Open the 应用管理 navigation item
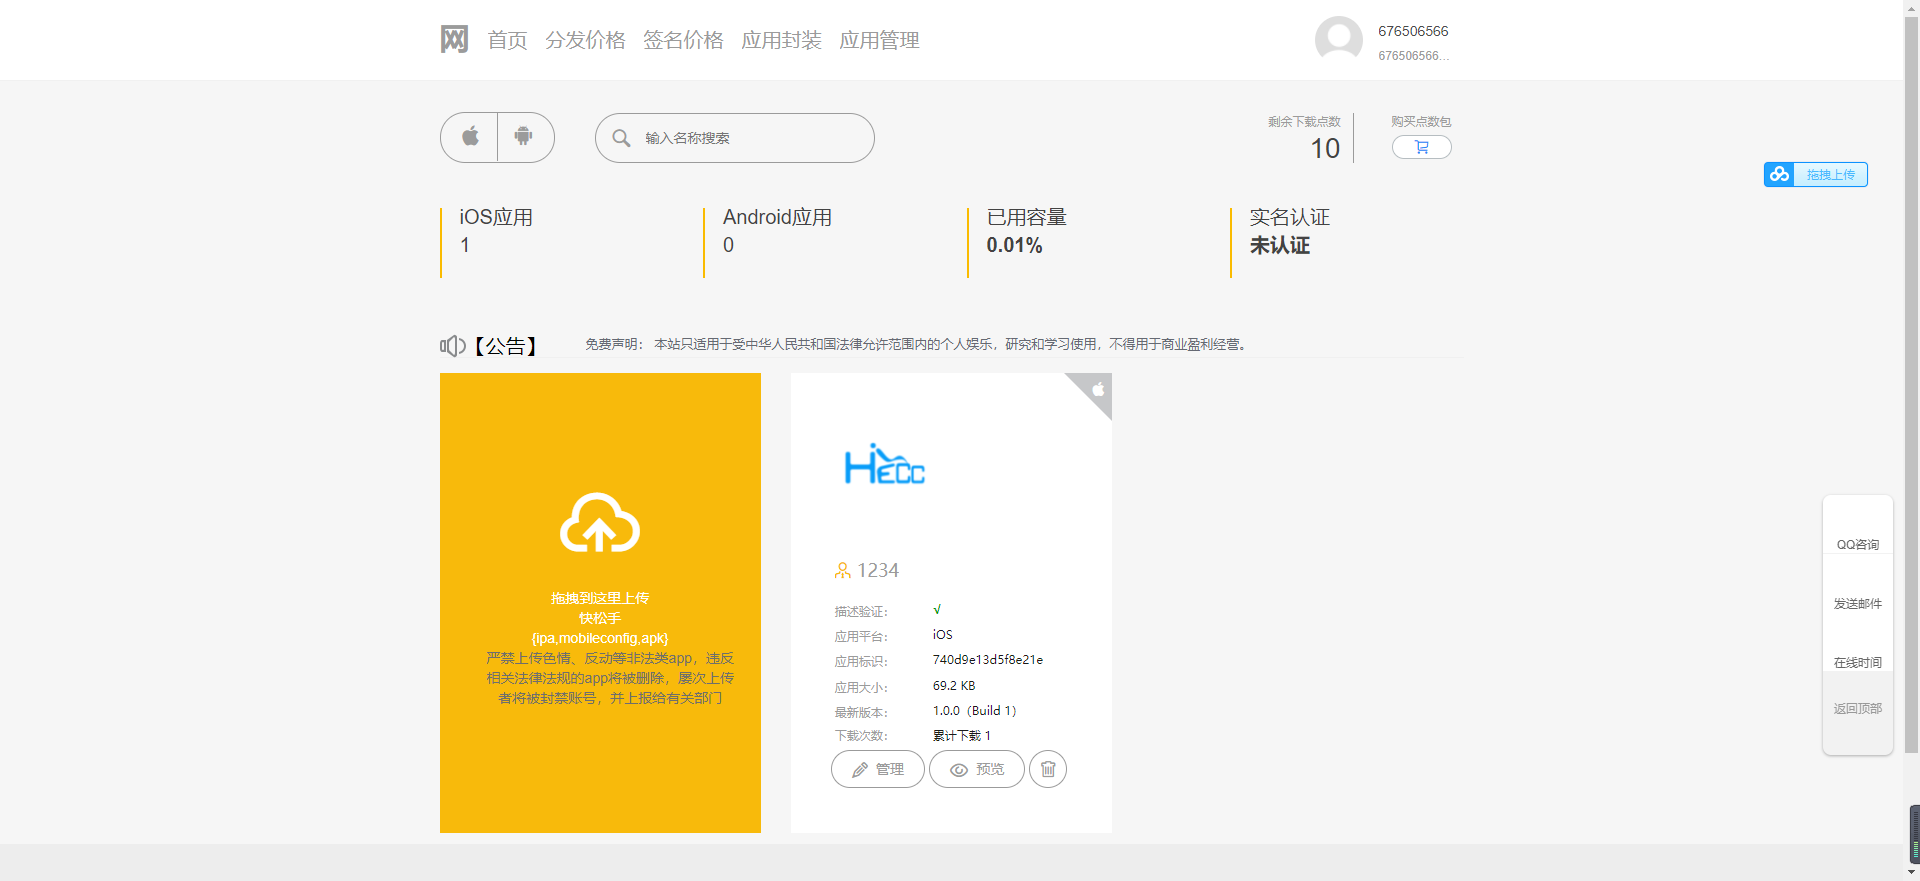The width and height of the screenshot is (1920, 881). [x=879, y=40]
